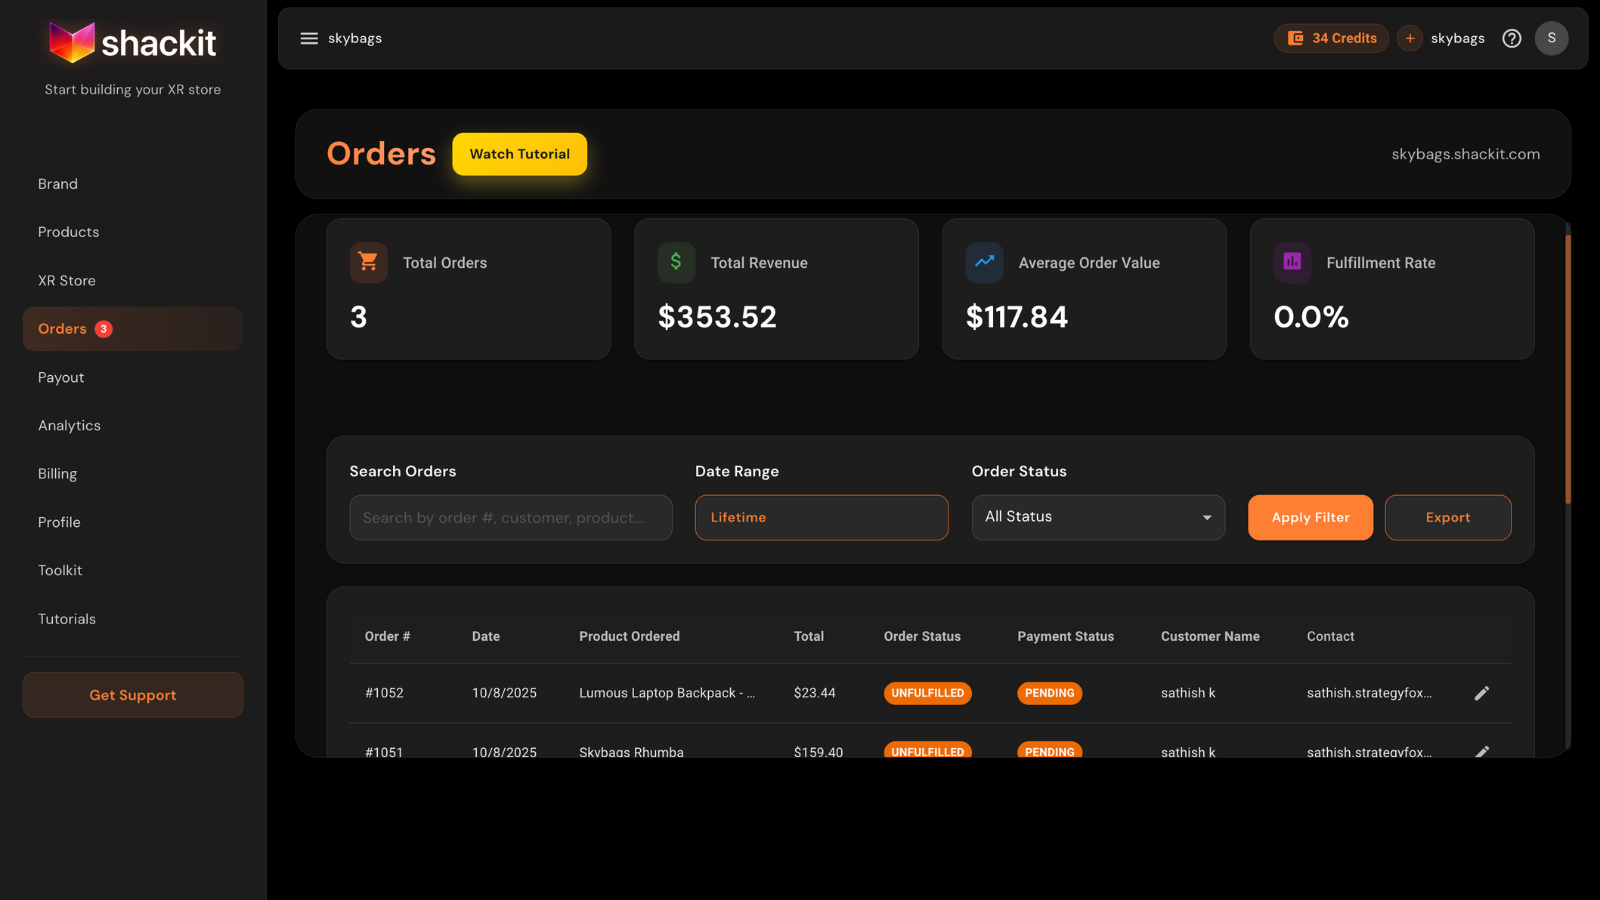Open the Lifetime date range selector
The width and height of the screenshot is (1600, 900).
tap(821, 517)
